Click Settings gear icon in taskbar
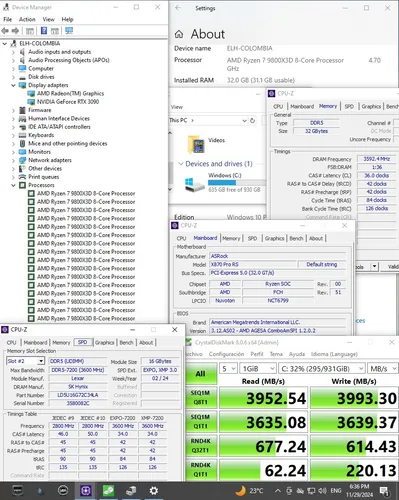The image size is (399, 500). tap(154, 491)
